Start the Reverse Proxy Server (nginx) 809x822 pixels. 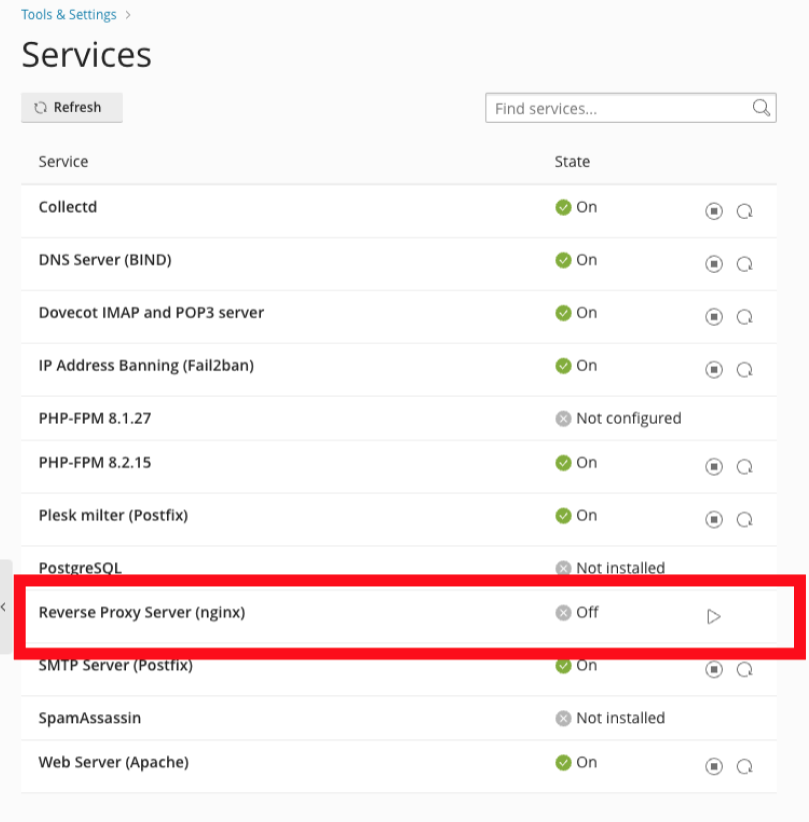714,616
